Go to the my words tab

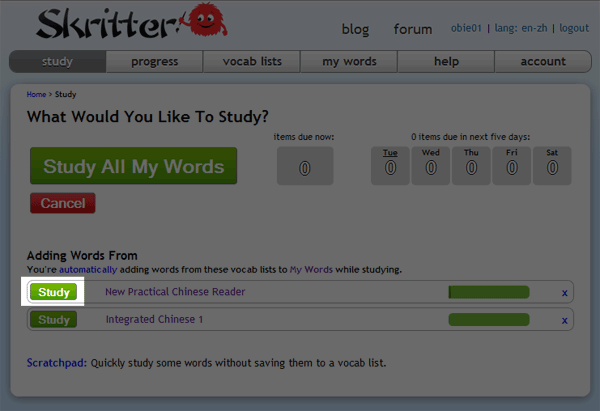tap(349, 62)
